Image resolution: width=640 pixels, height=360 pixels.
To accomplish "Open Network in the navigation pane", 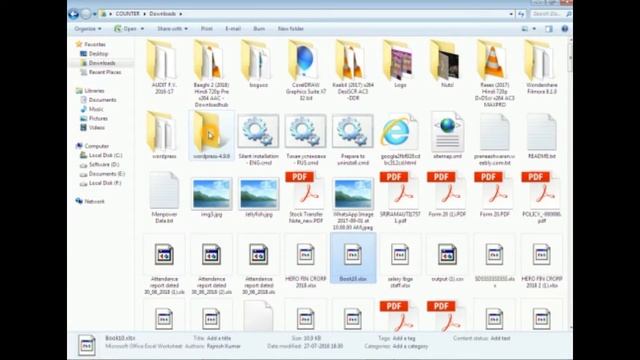I will coord(94,201).
